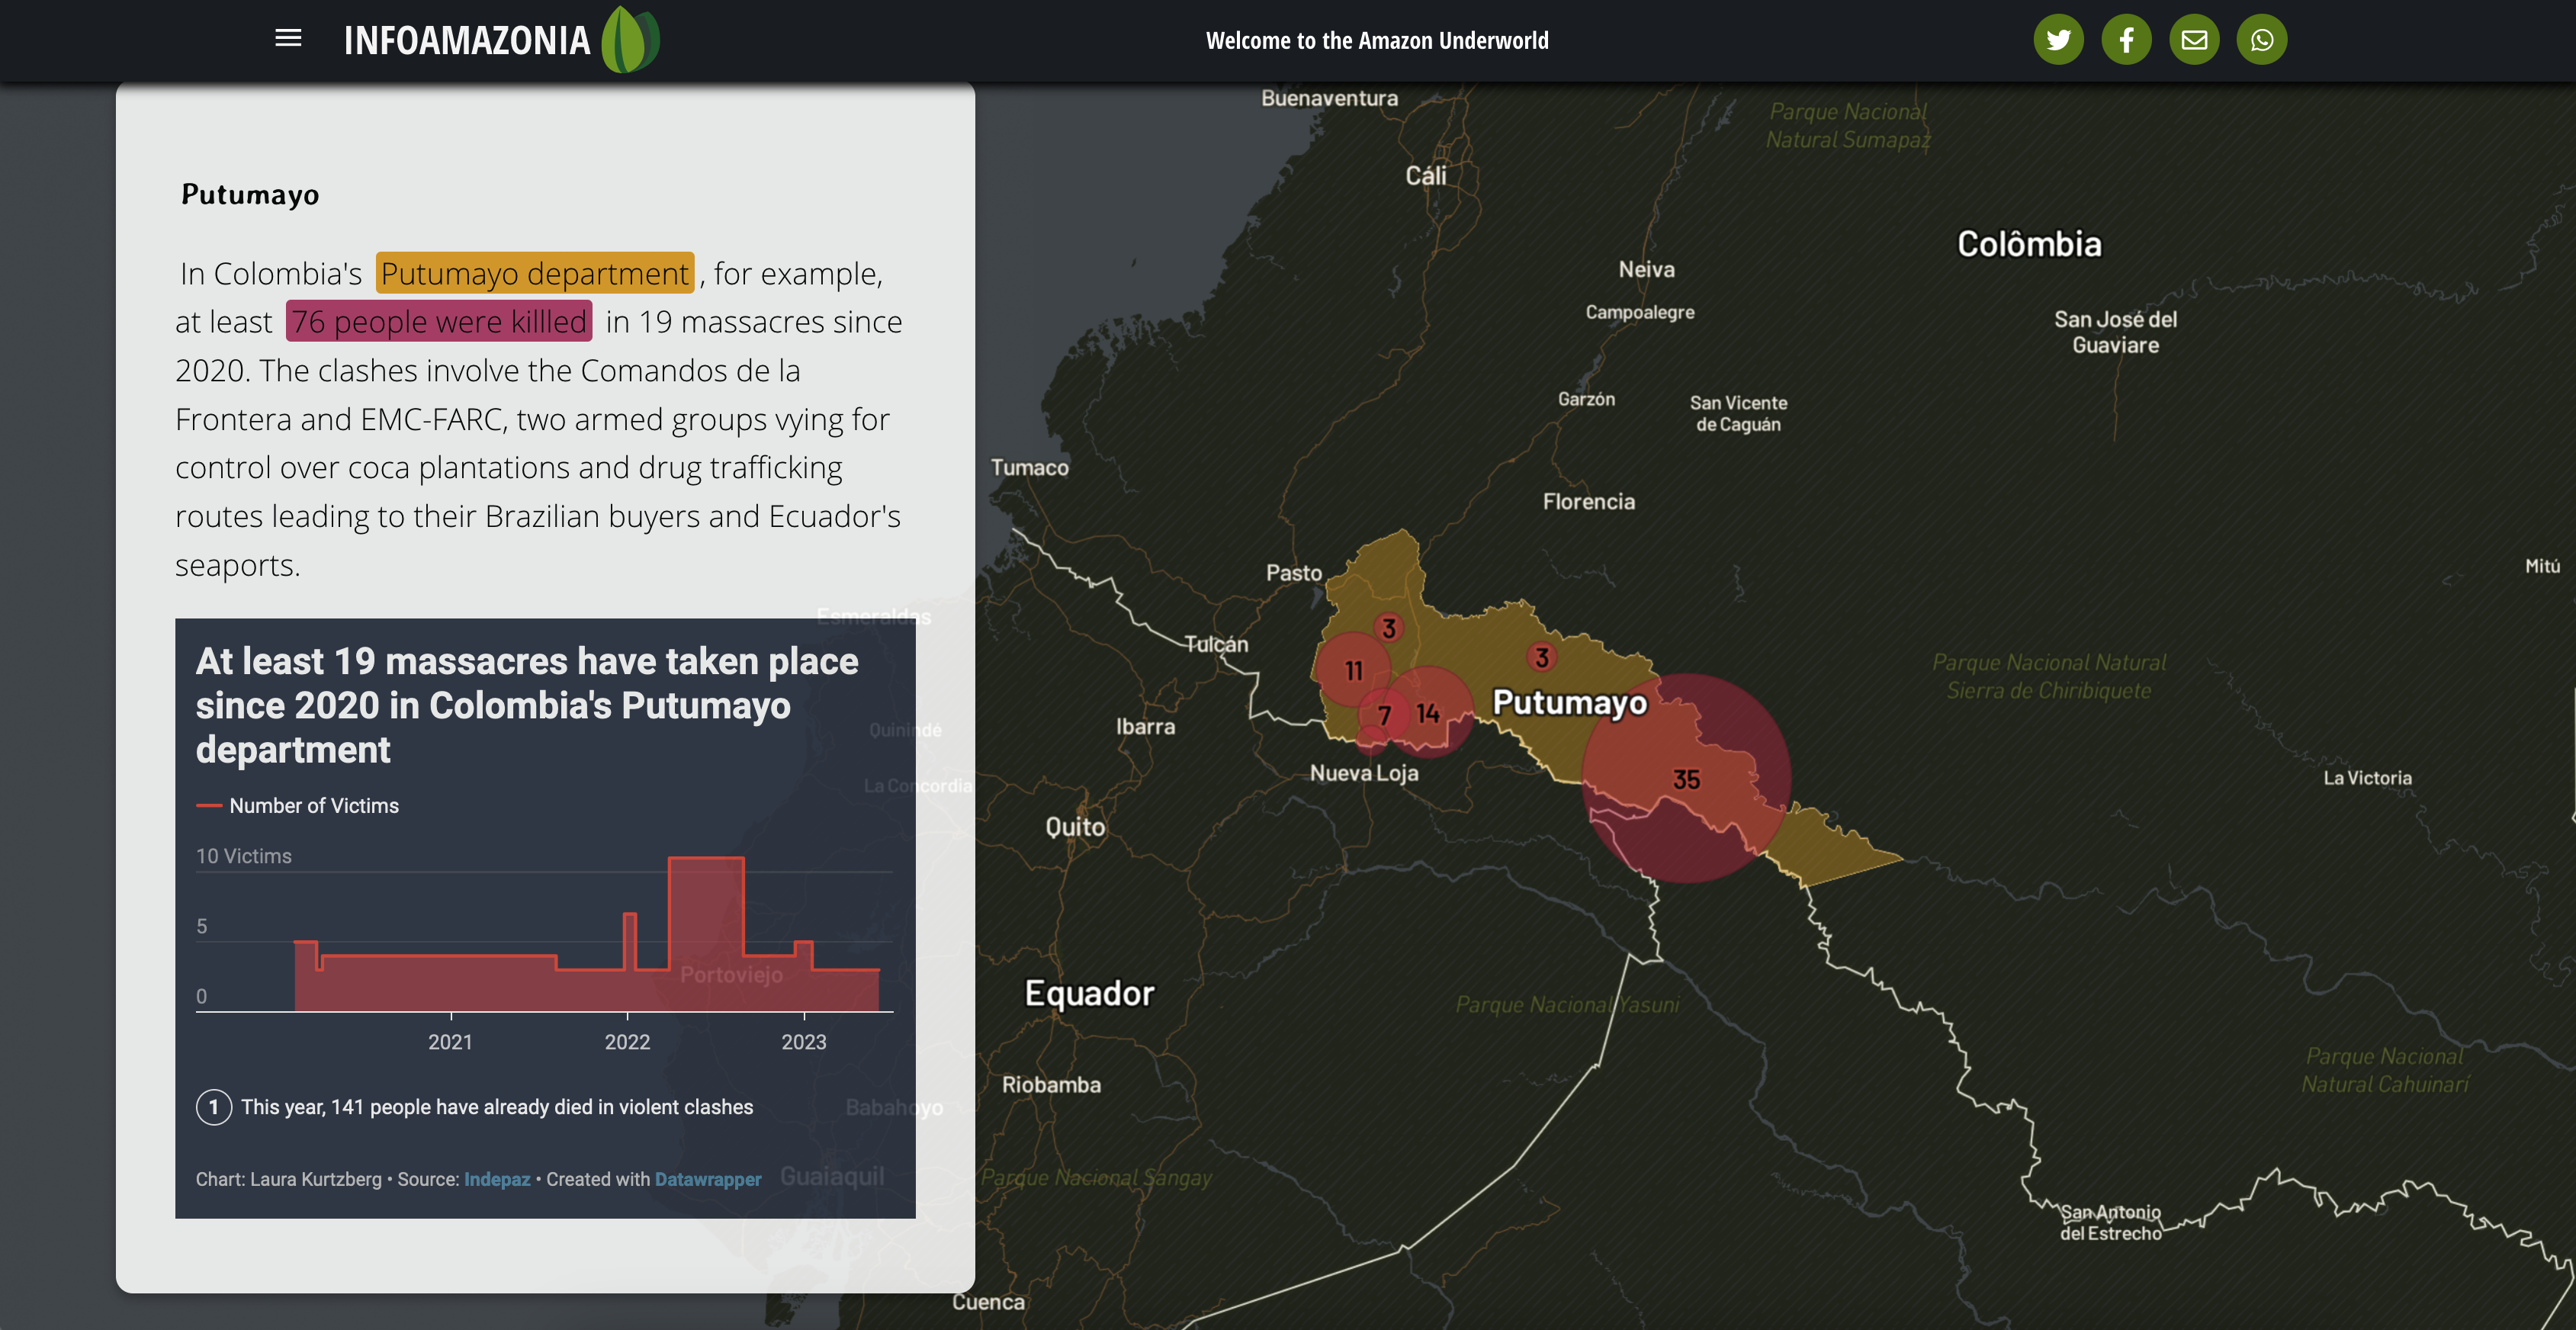Viewport: 2576px width, 1330px height.
Task: Select the map bubble labeled 7
Action: [x=1384, y=715]
